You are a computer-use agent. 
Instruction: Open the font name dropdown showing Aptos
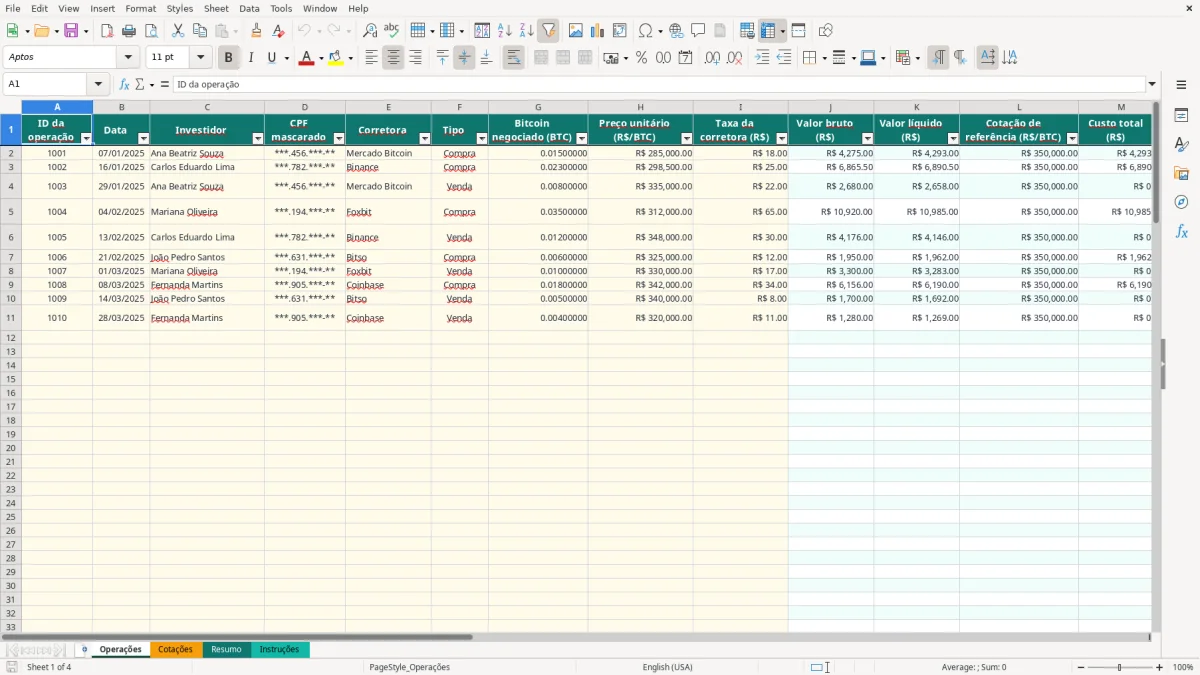pyautogui.click(x=128, y=58)
